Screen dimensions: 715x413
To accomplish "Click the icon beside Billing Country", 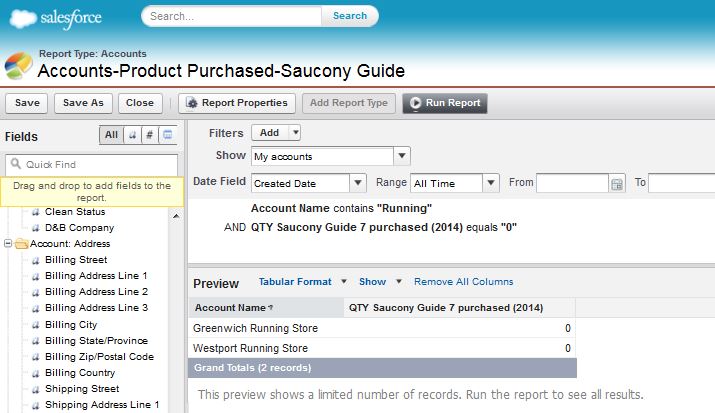I will tap(36, 373).
